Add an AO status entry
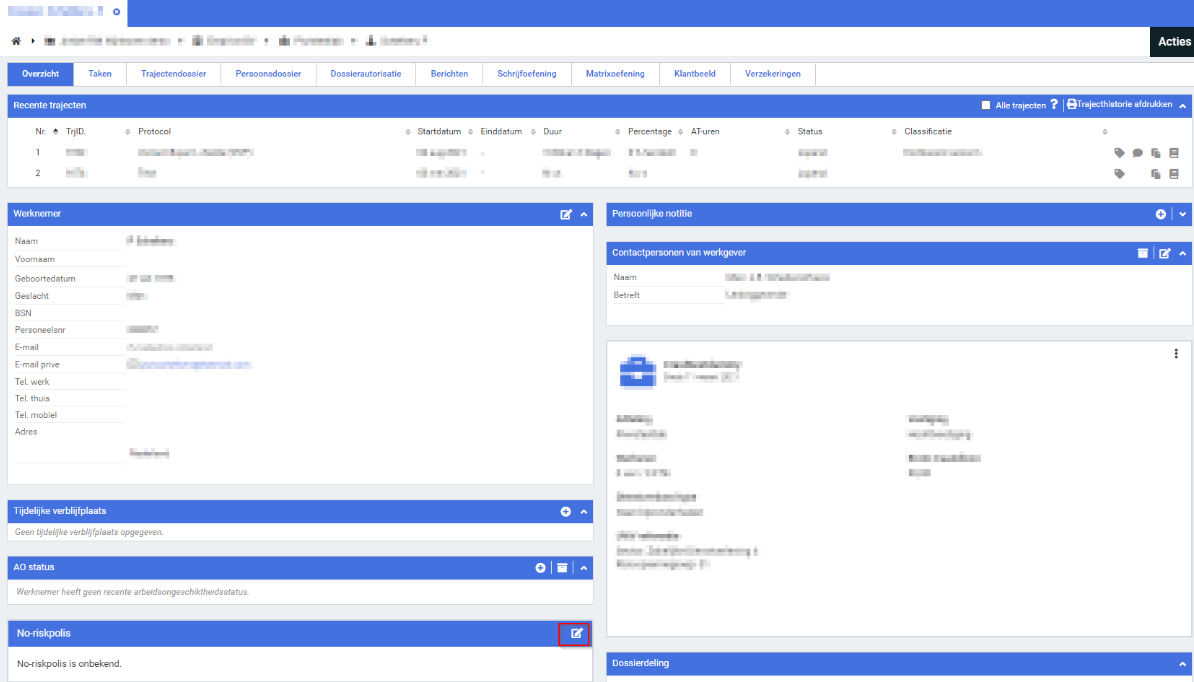The height and width of the screenshot is (682, 1194). coord(541,568)
